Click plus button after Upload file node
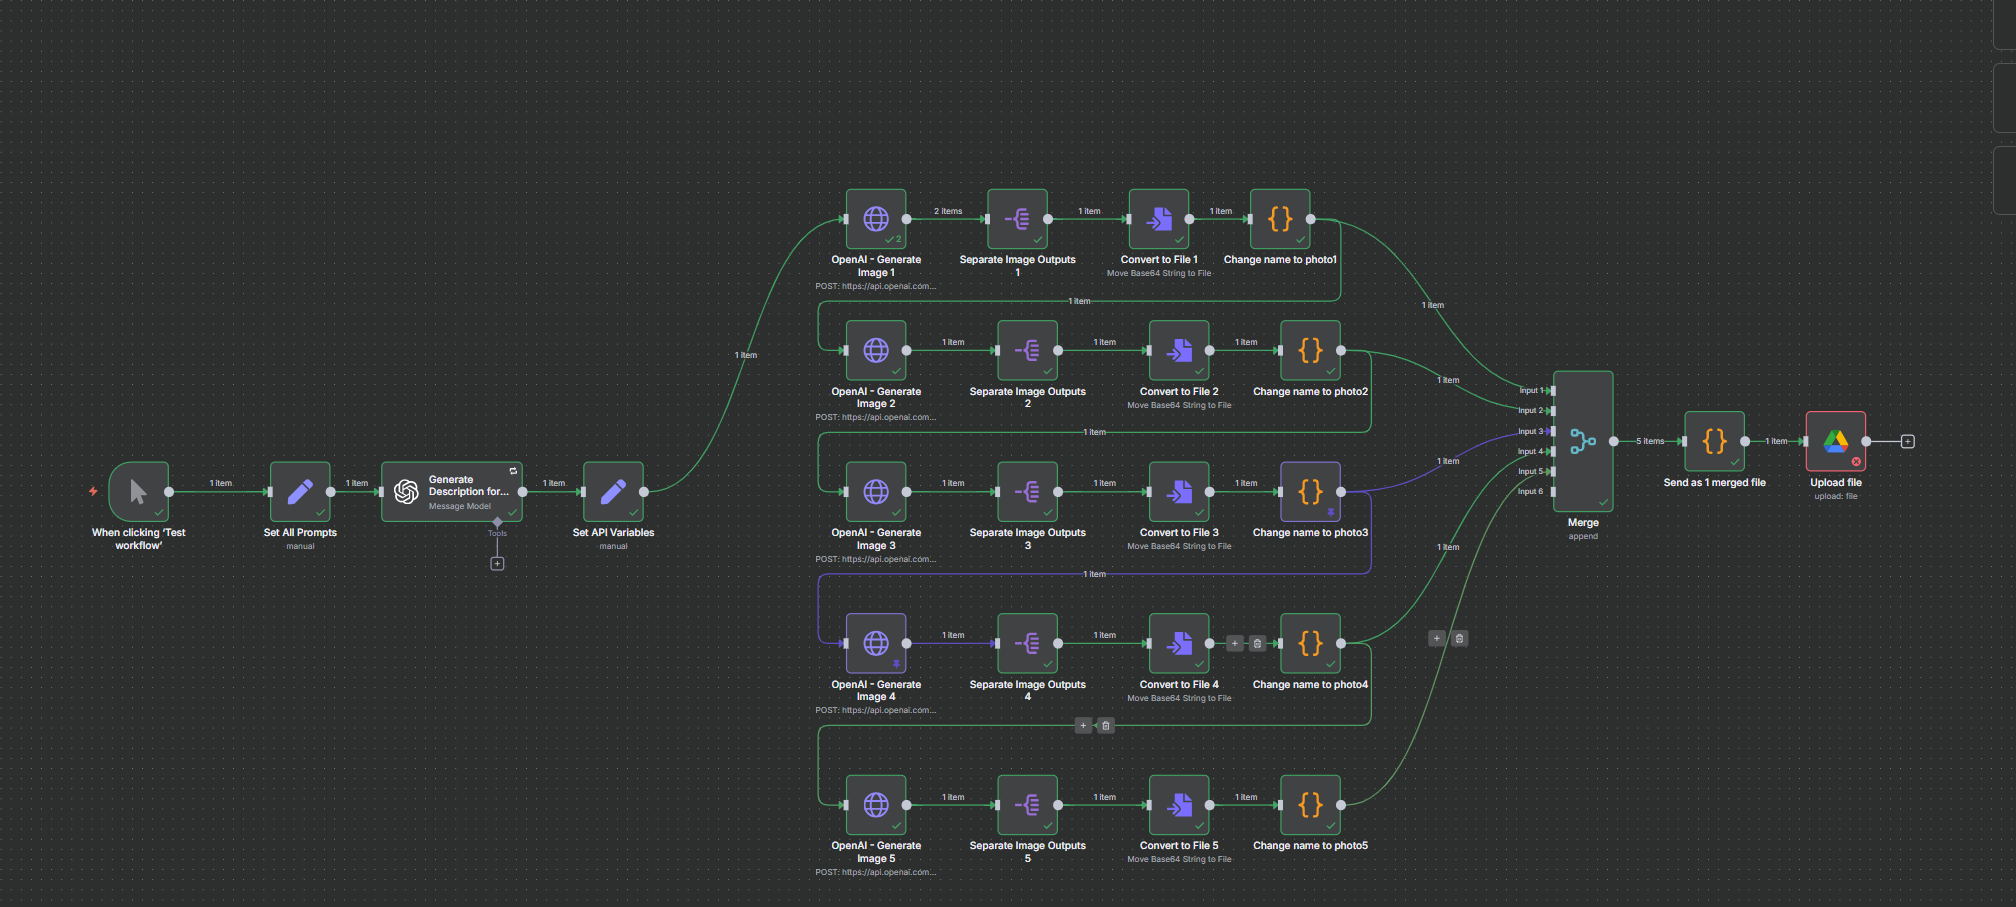The width and height of the screenshot is (2016, 907). [x=1907, y=441]
